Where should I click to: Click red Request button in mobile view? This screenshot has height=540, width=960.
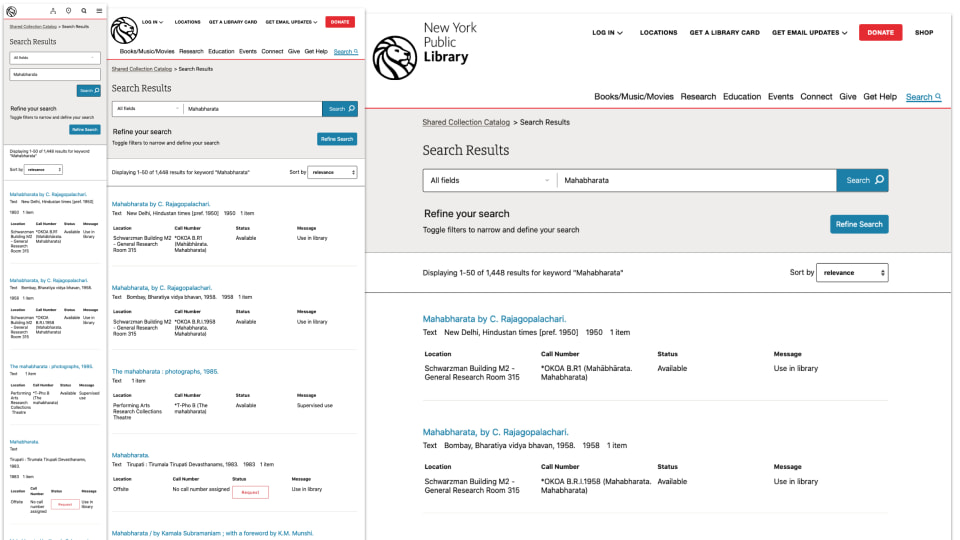point(65,504)
